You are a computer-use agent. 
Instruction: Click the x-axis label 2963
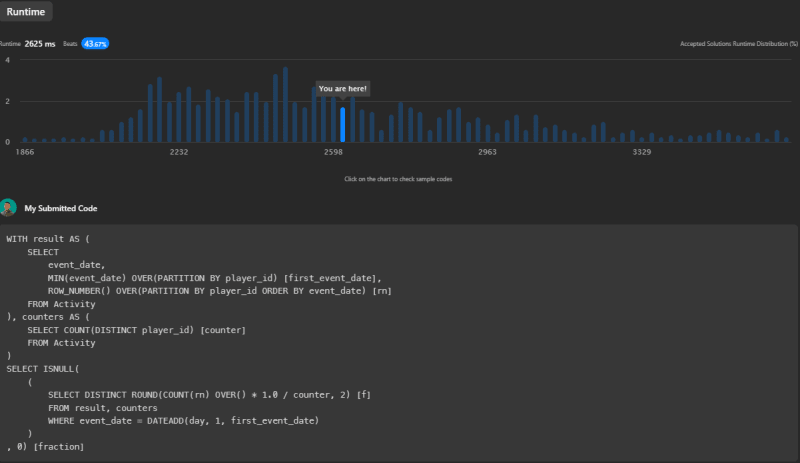tap(487, 152)
